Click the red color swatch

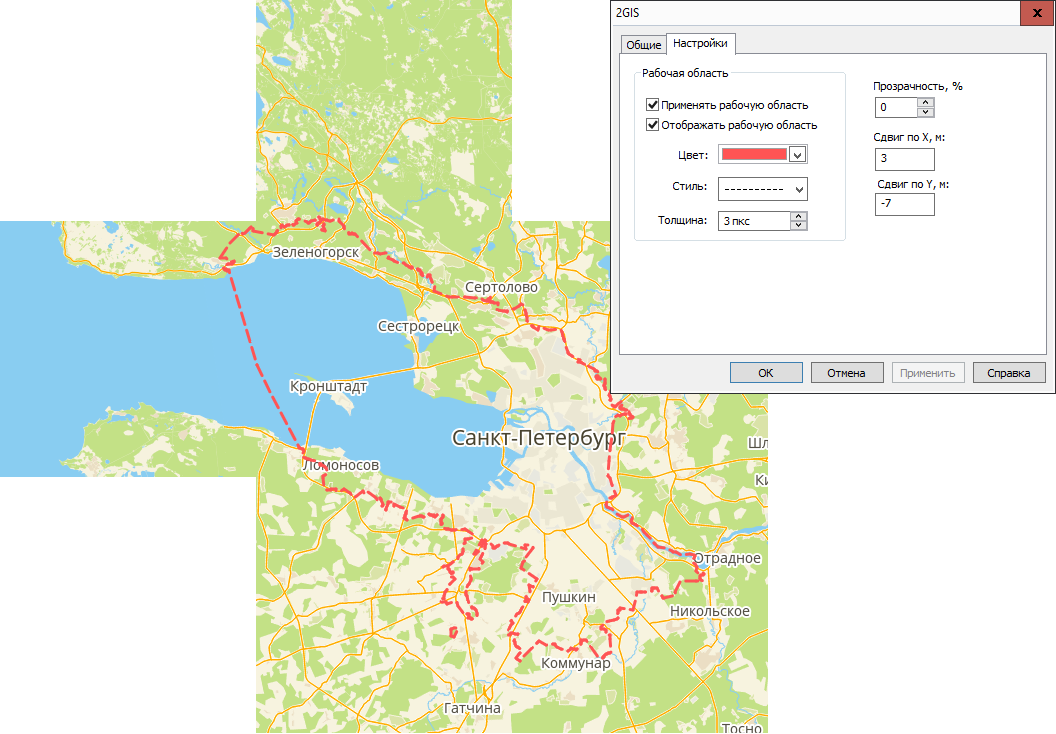754,155
